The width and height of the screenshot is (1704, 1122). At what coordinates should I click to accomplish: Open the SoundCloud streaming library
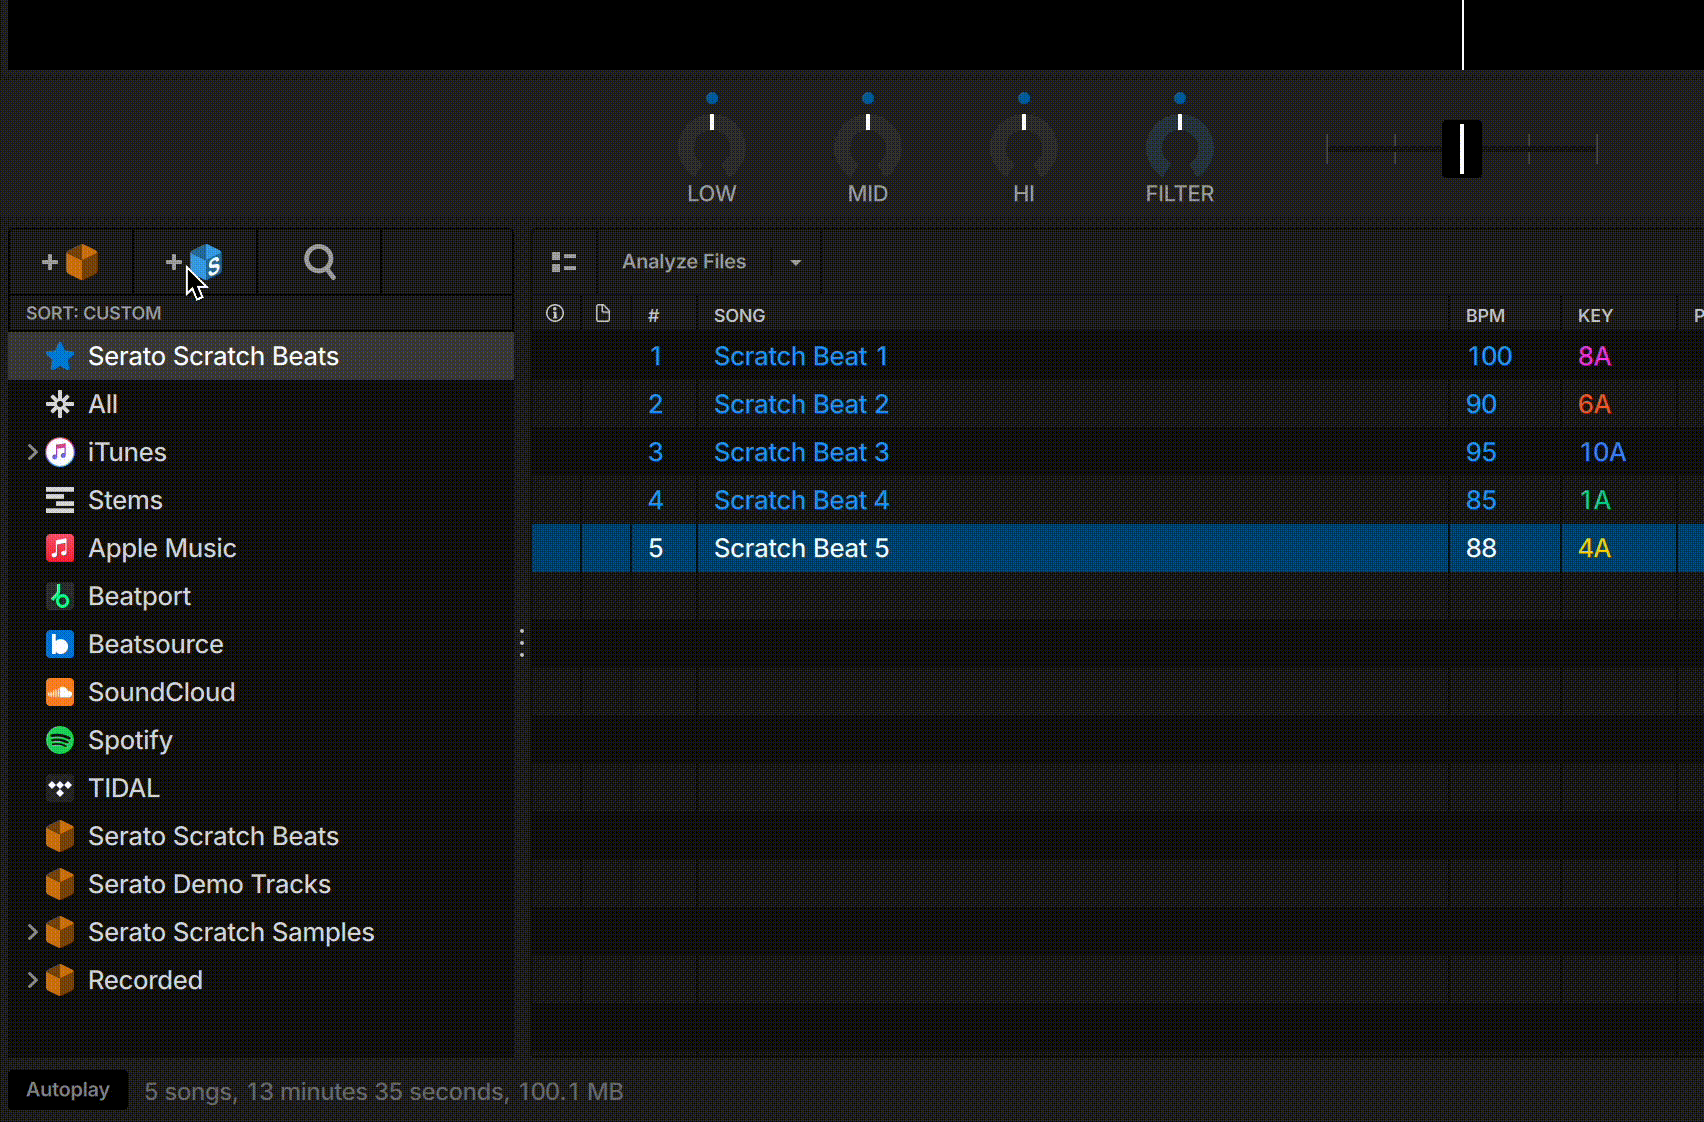[261, 692]
